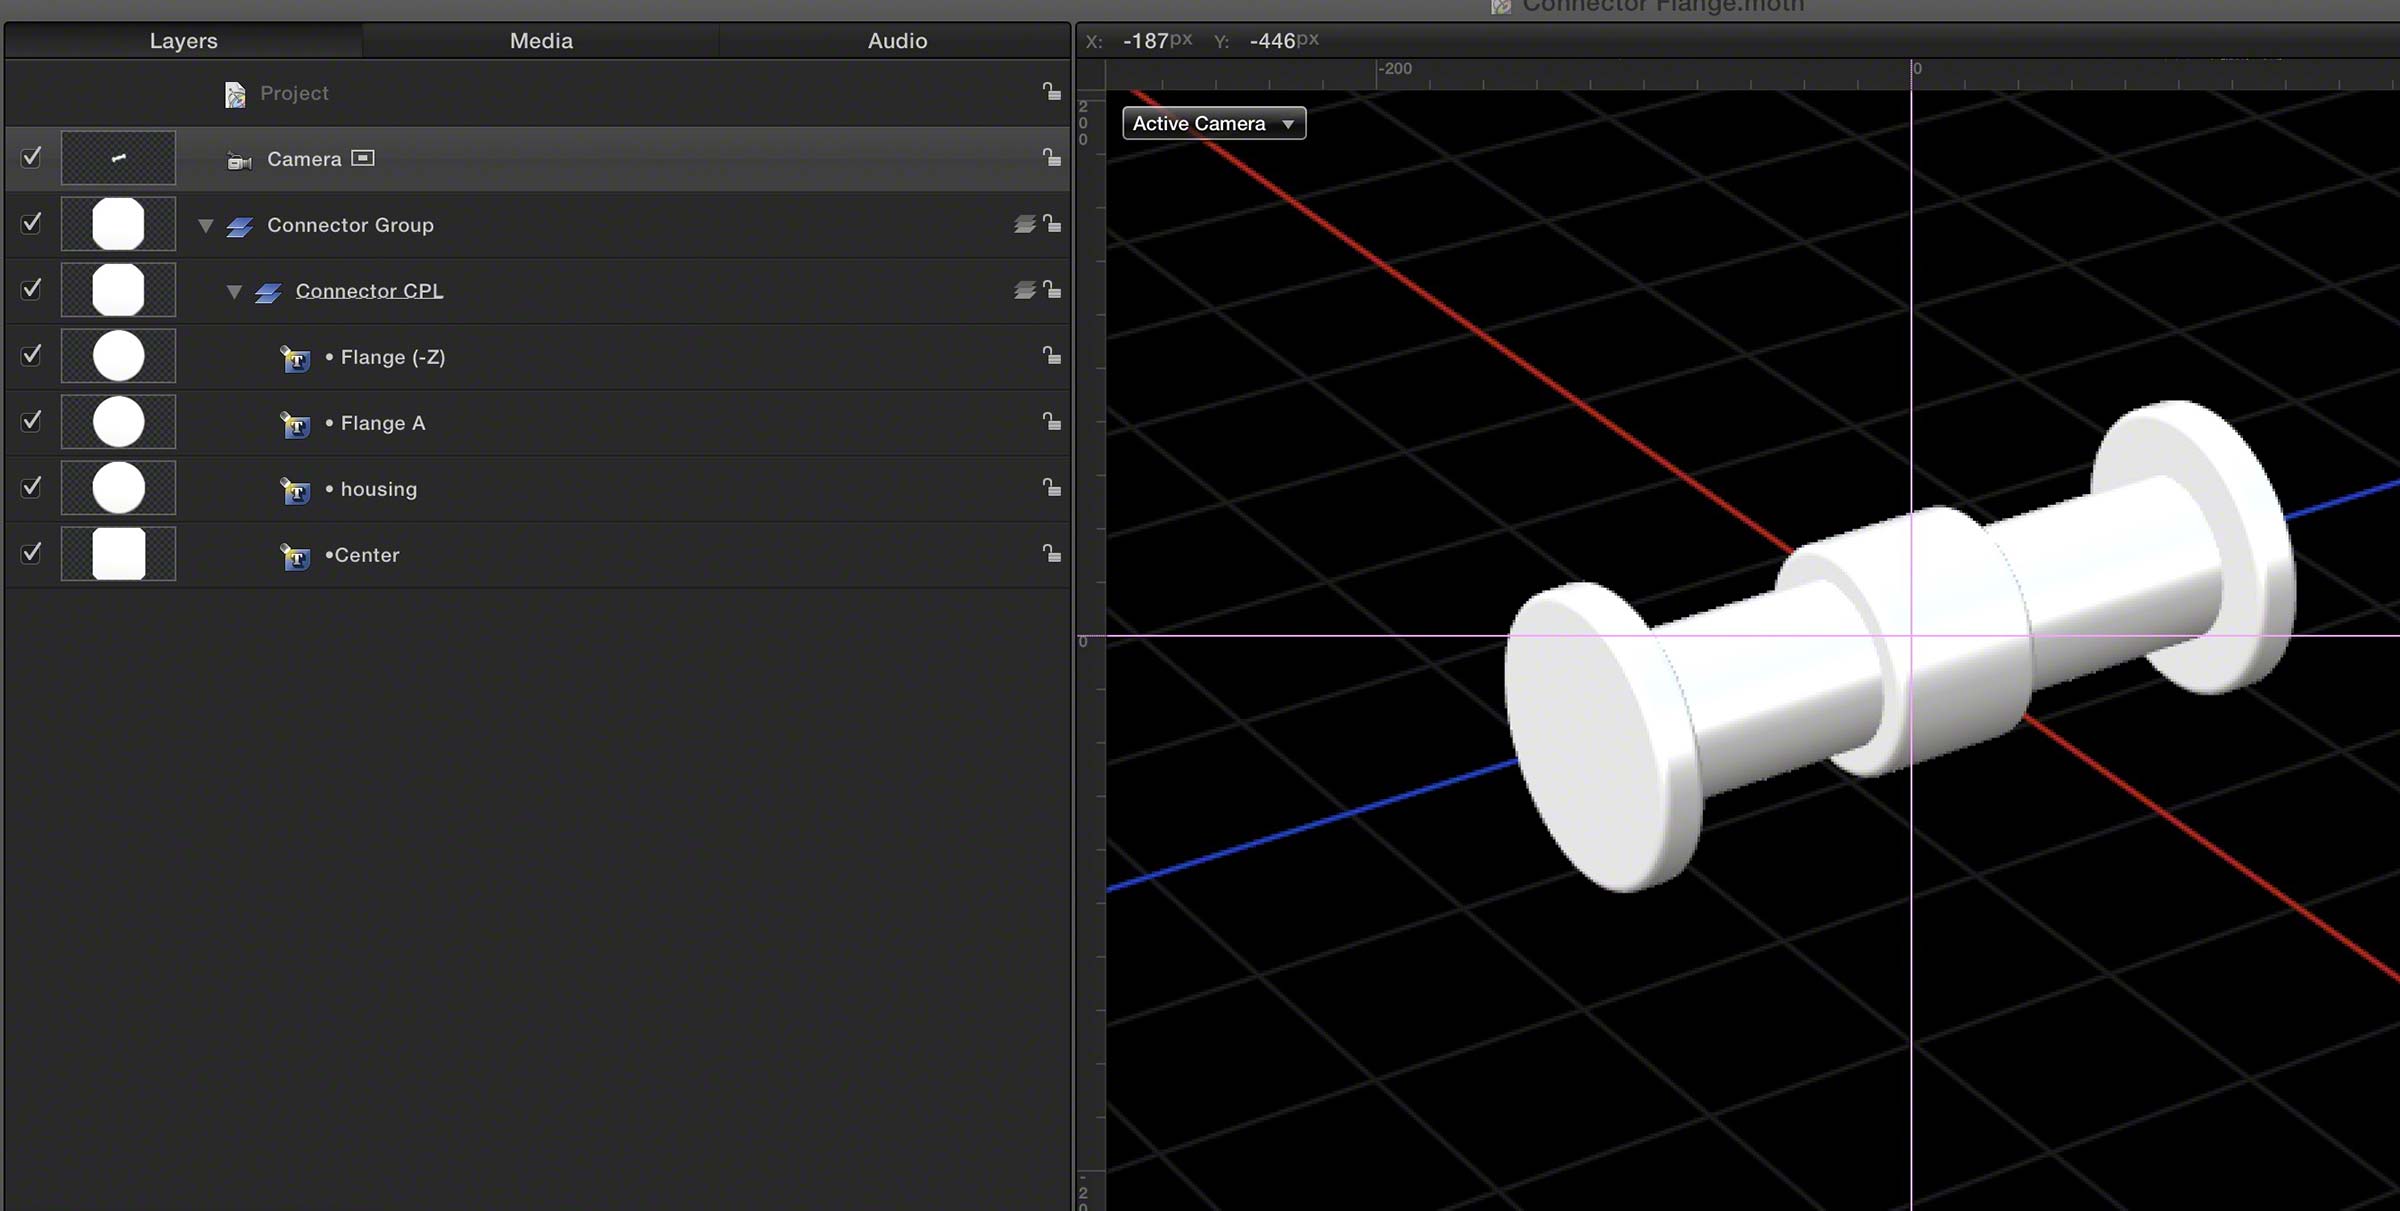2400x1211 pixels.
Task: Toggle the 2D/3D stack icon on Connector Group
Action: 1024,224
